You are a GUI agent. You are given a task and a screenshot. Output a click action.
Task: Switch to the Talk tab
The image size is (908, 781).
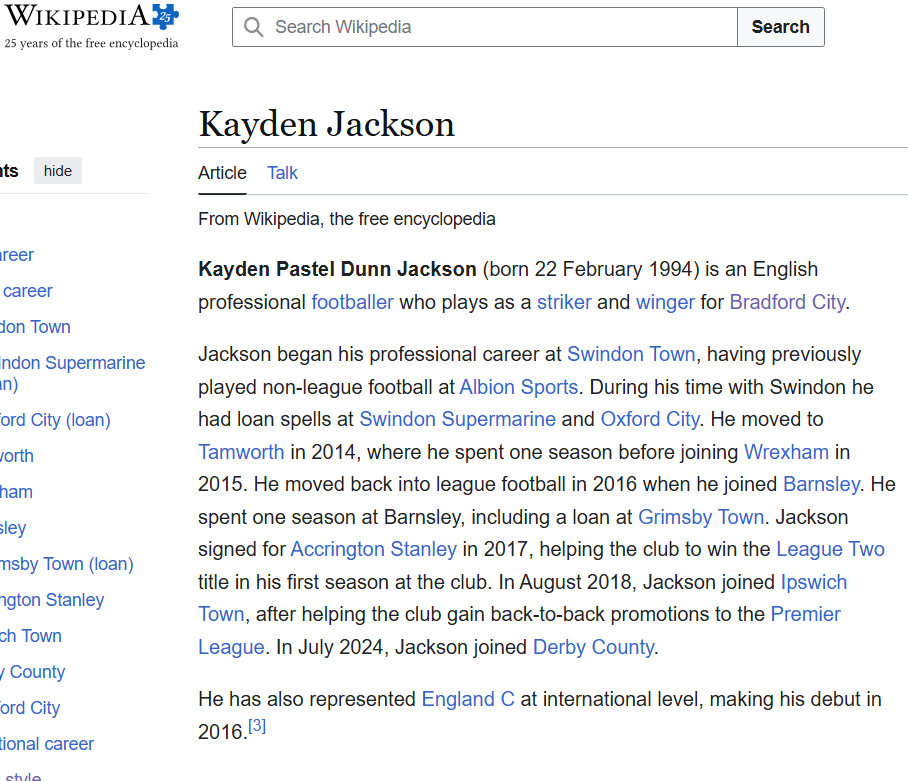click(x=282, y=173)
